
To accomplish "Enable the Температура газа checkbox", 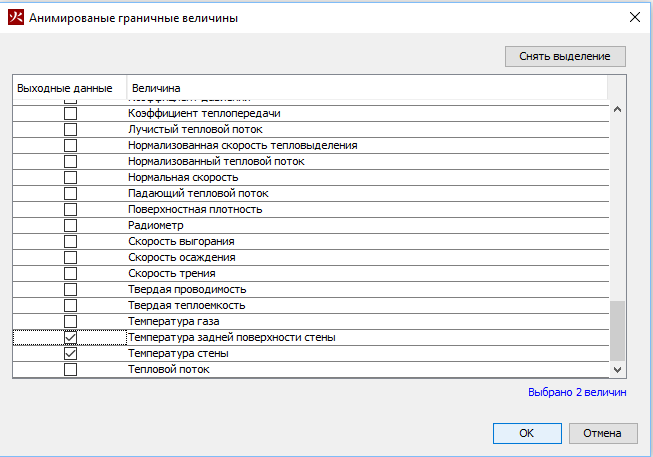I will (70, 322).
